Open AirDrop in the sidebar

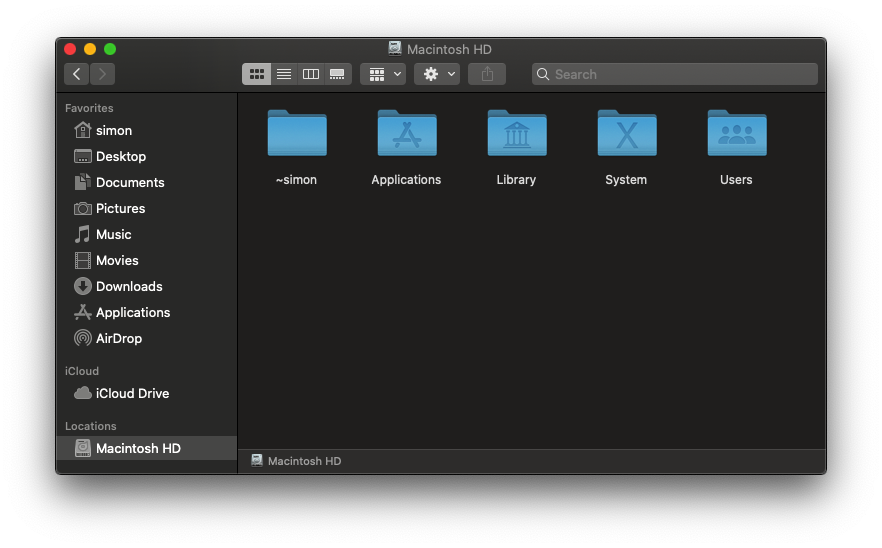click(x=147, y=338)
